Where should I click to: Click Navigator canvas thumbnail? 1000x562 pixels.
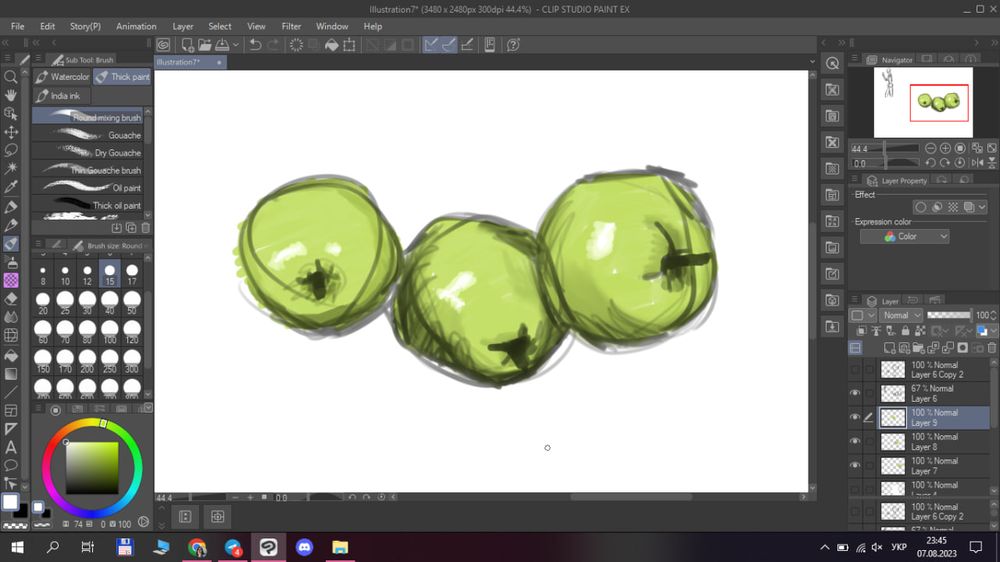click(x=923, y=102)
